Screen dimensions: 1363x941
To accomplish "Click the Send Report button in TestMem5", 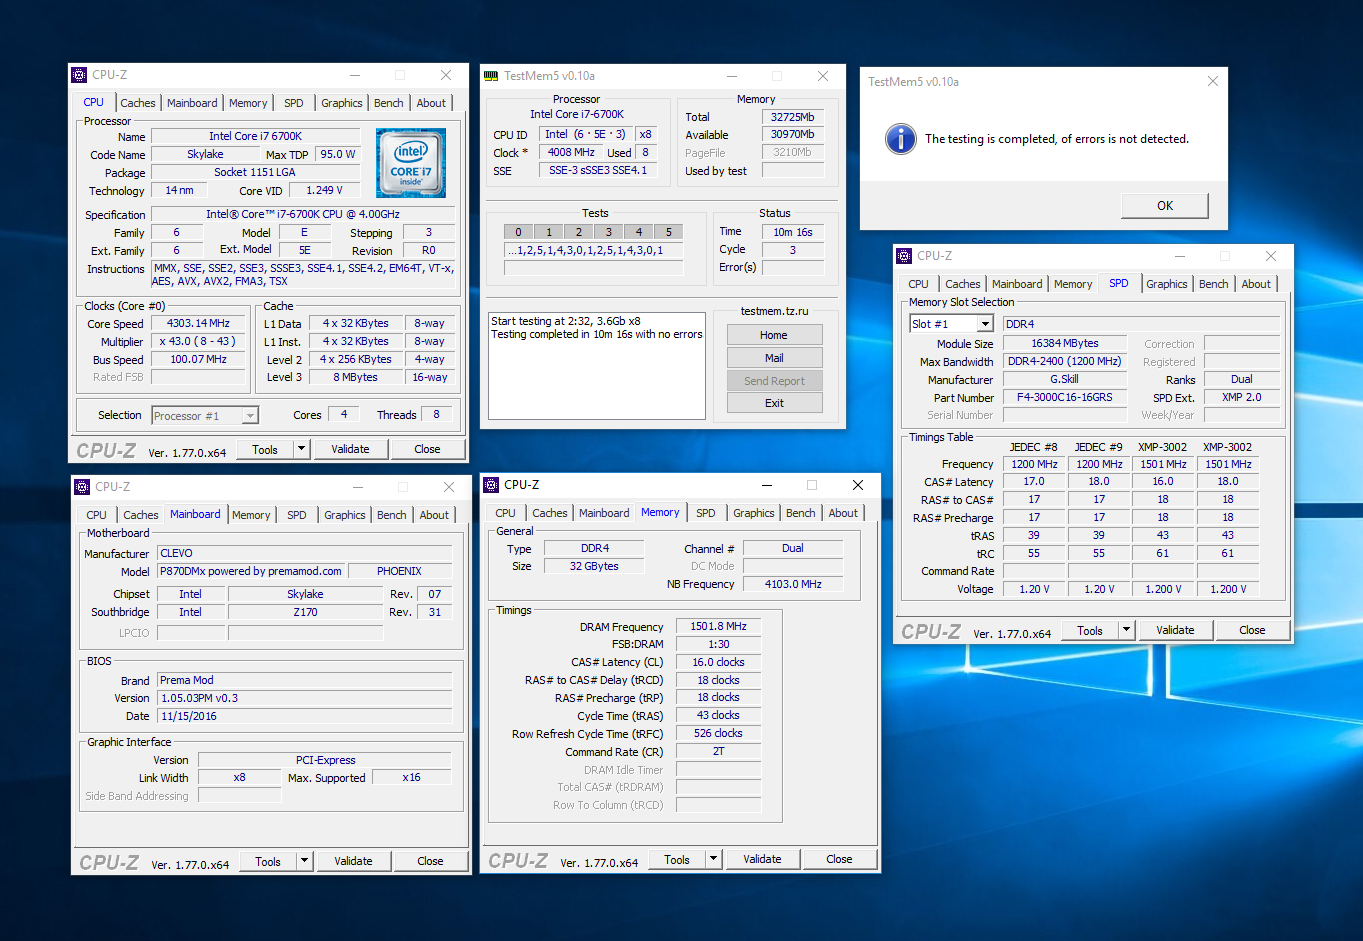I will tap(774, 381).
